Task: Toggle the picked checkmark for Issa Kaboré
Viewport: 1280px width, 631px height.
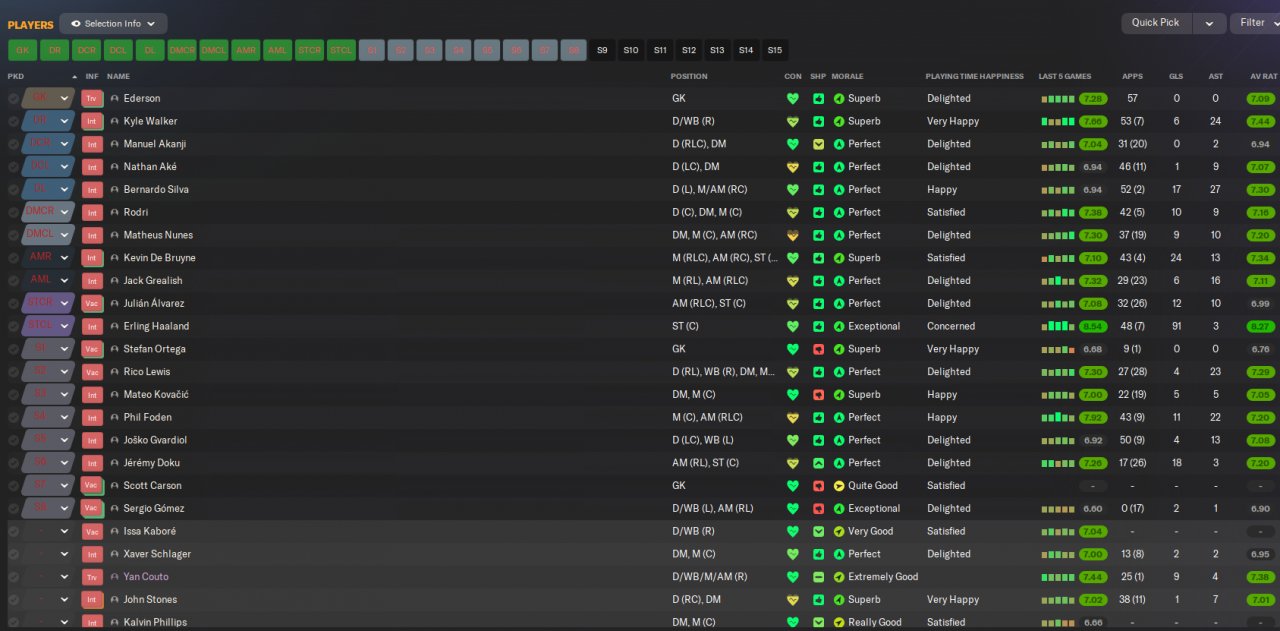Action: click(13, 532)
